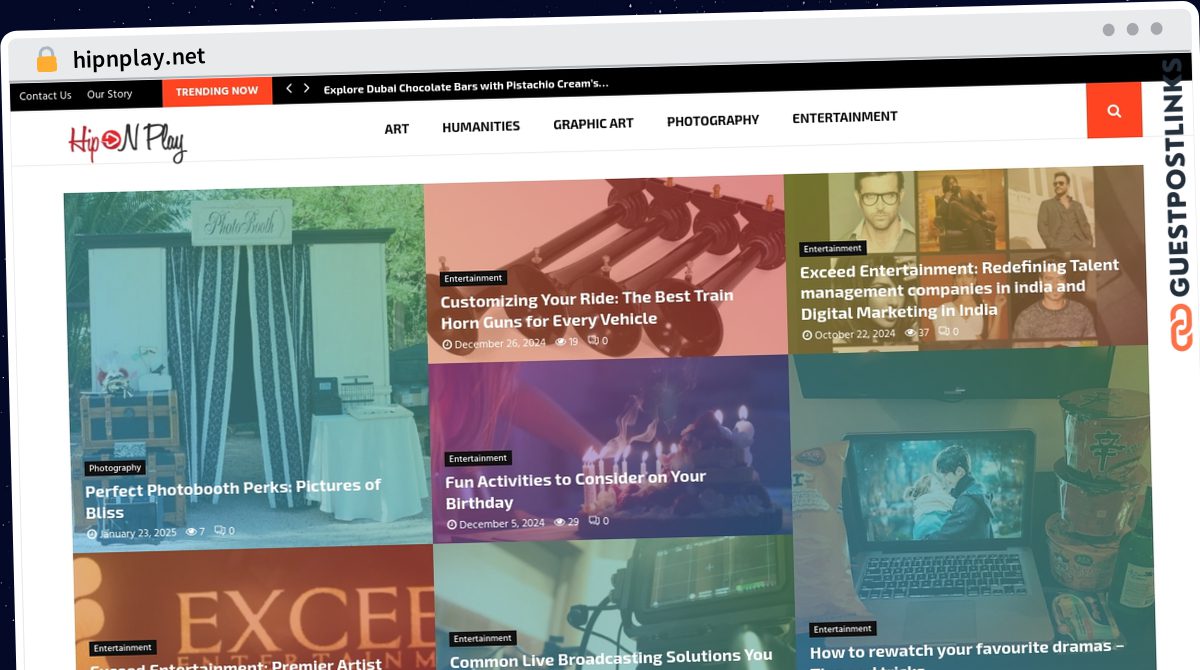Open the Photography menu item
The width and height of the screenshot is (1200, 670).
[x=713, y=120]
